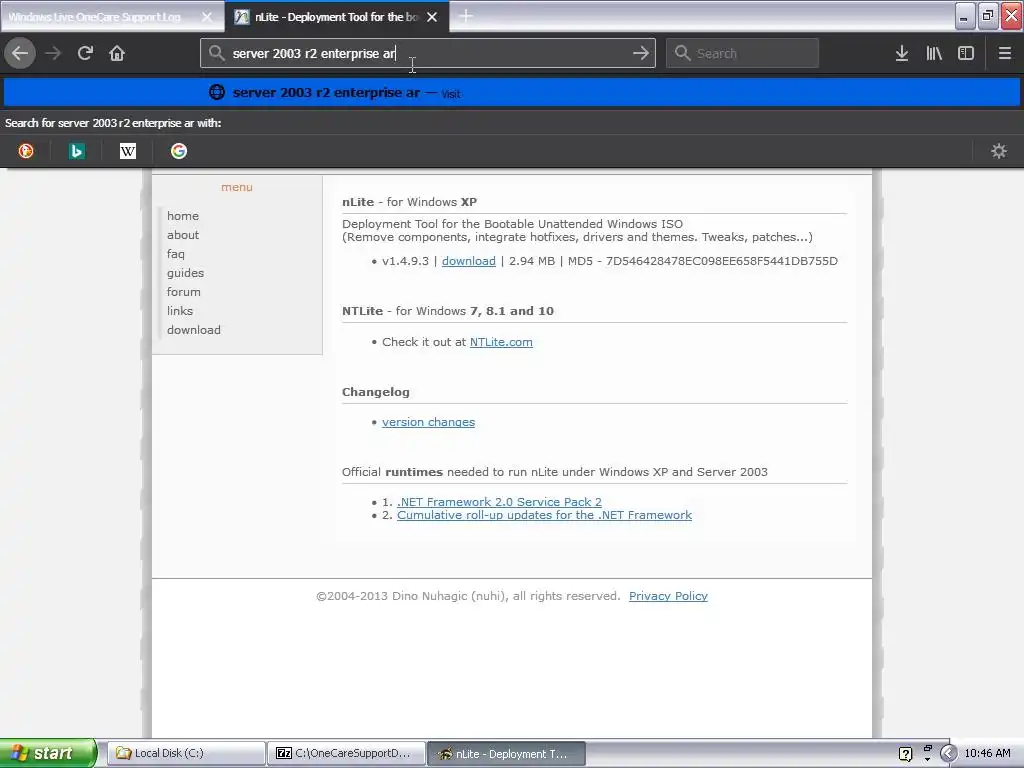Screen dimensions: 1024x768
Task: Click in the address bar text field
Action: click(x=428, y=53)
